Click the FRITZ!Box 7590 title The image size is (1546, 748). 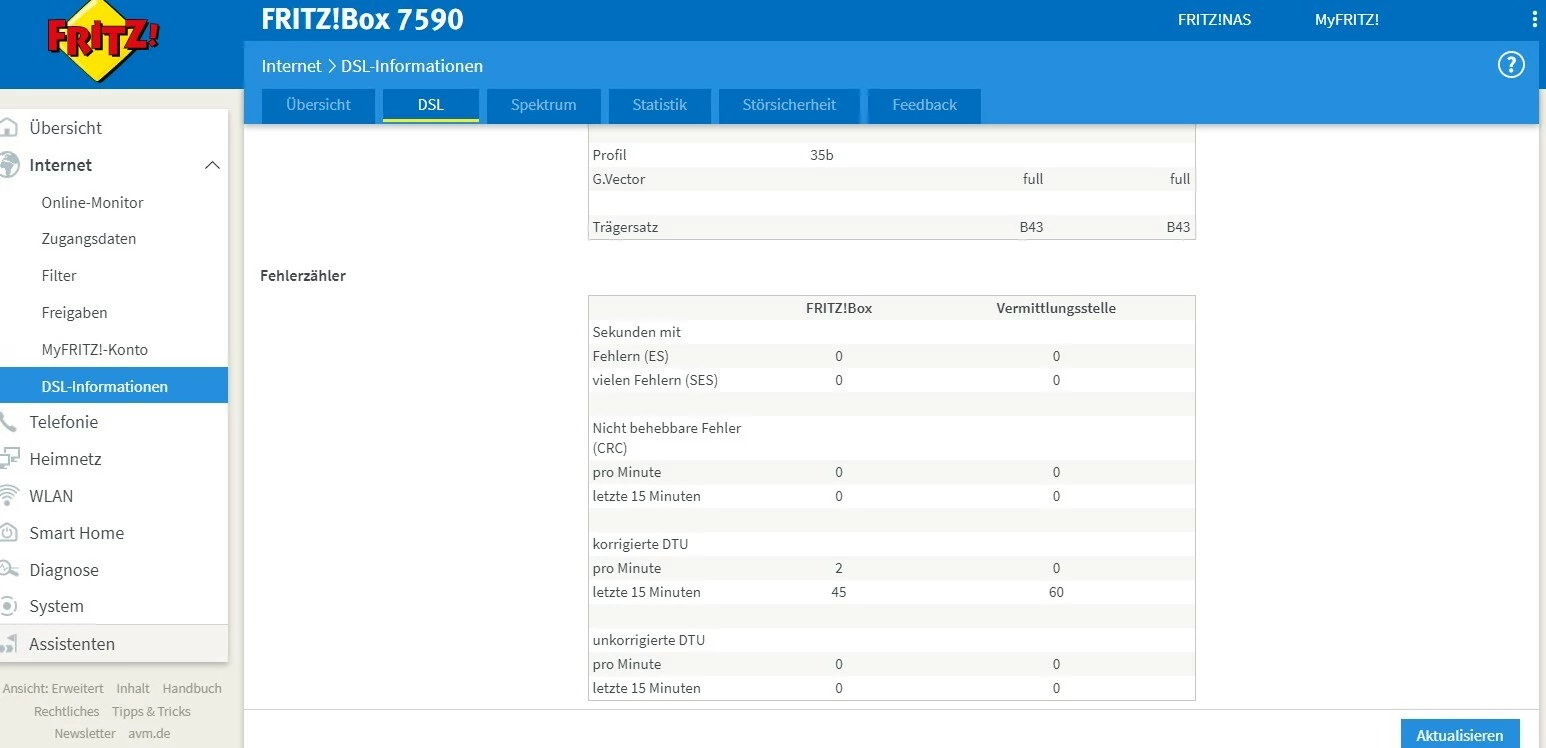tap(362, 19)
